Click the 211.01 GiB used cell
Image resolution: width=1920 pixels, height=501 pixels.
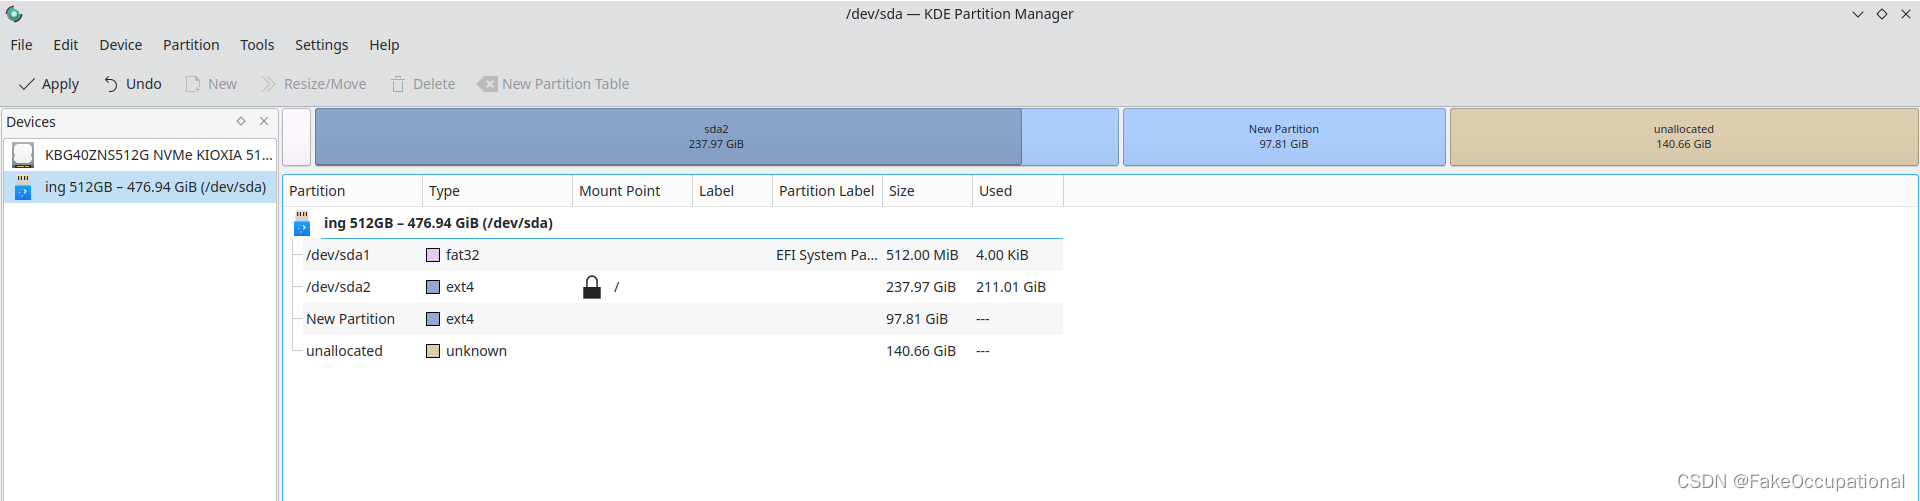tap(1011, 287)
